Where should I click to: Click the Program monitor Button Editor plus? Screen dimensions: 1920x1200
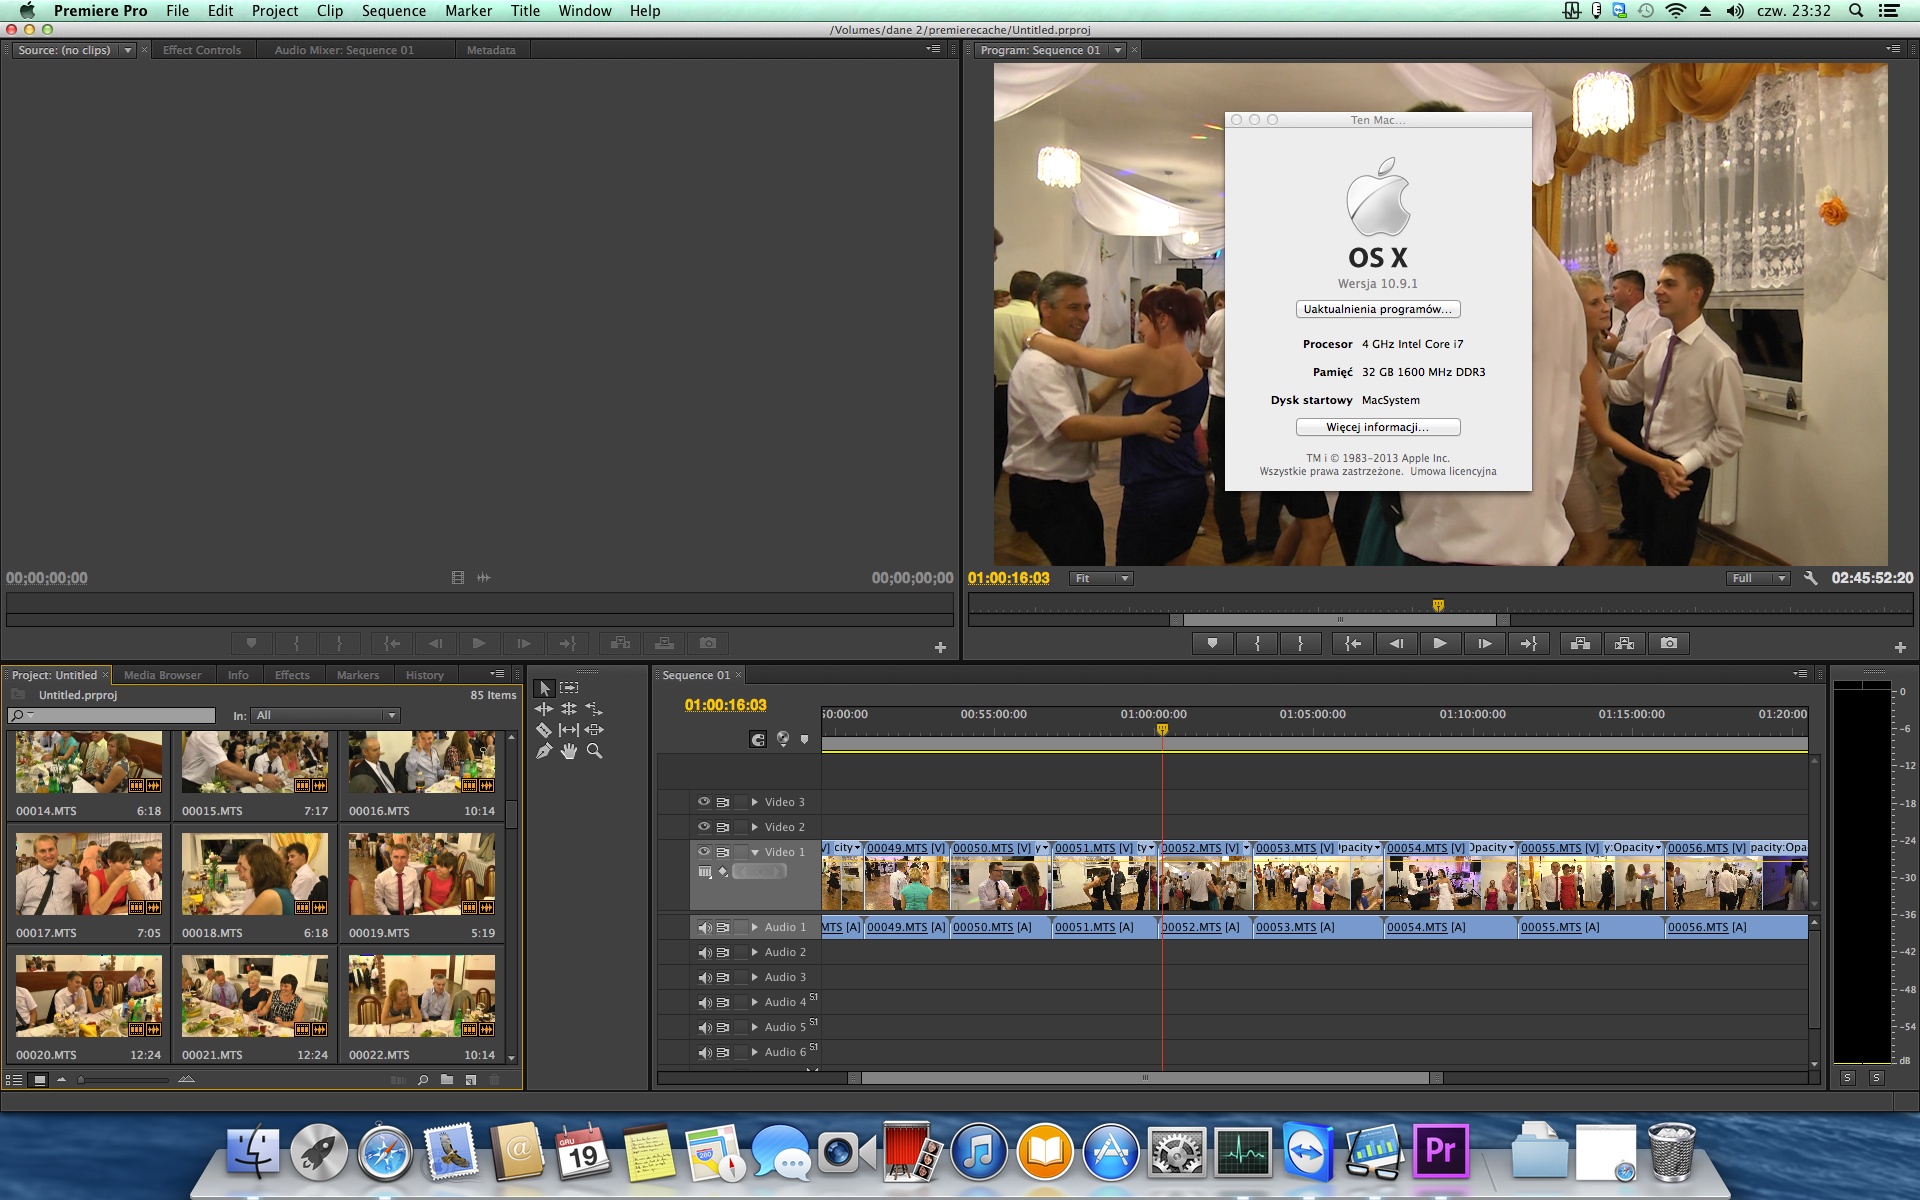[1900, 647]
